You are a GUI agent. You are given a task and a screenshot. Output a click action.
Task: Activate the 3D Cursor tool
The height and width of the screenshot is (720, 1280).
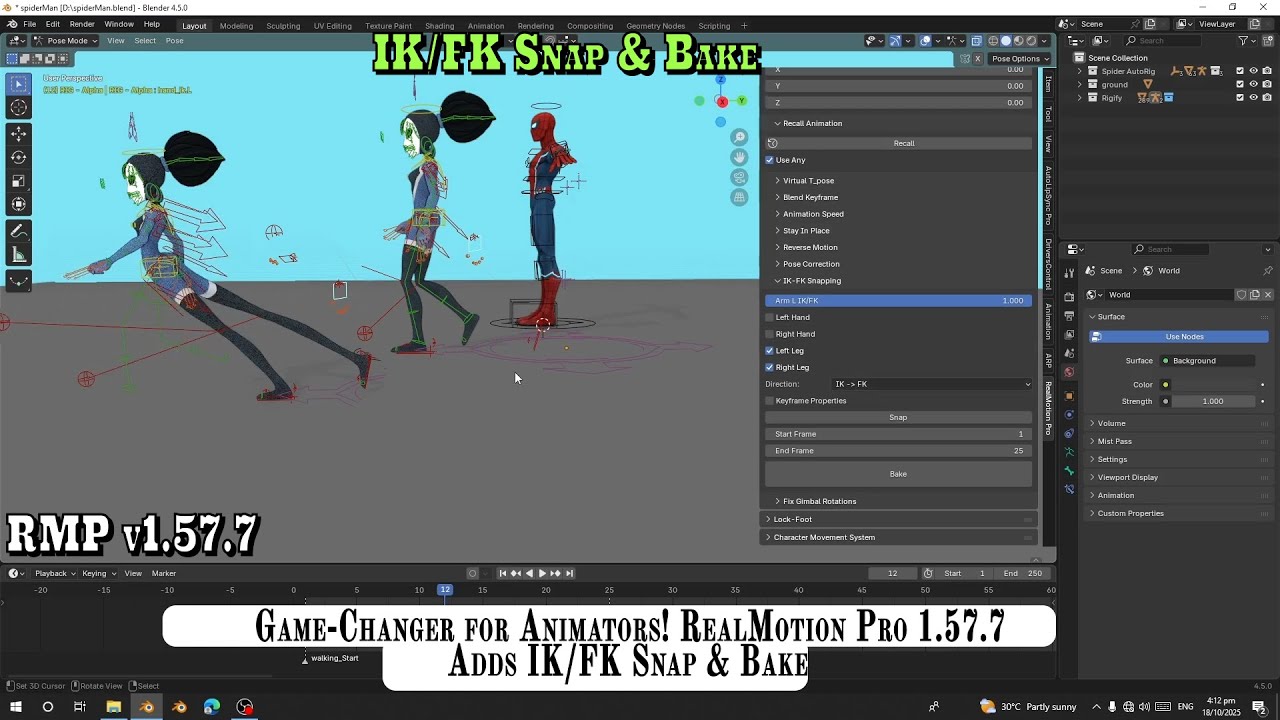[19, 108]
